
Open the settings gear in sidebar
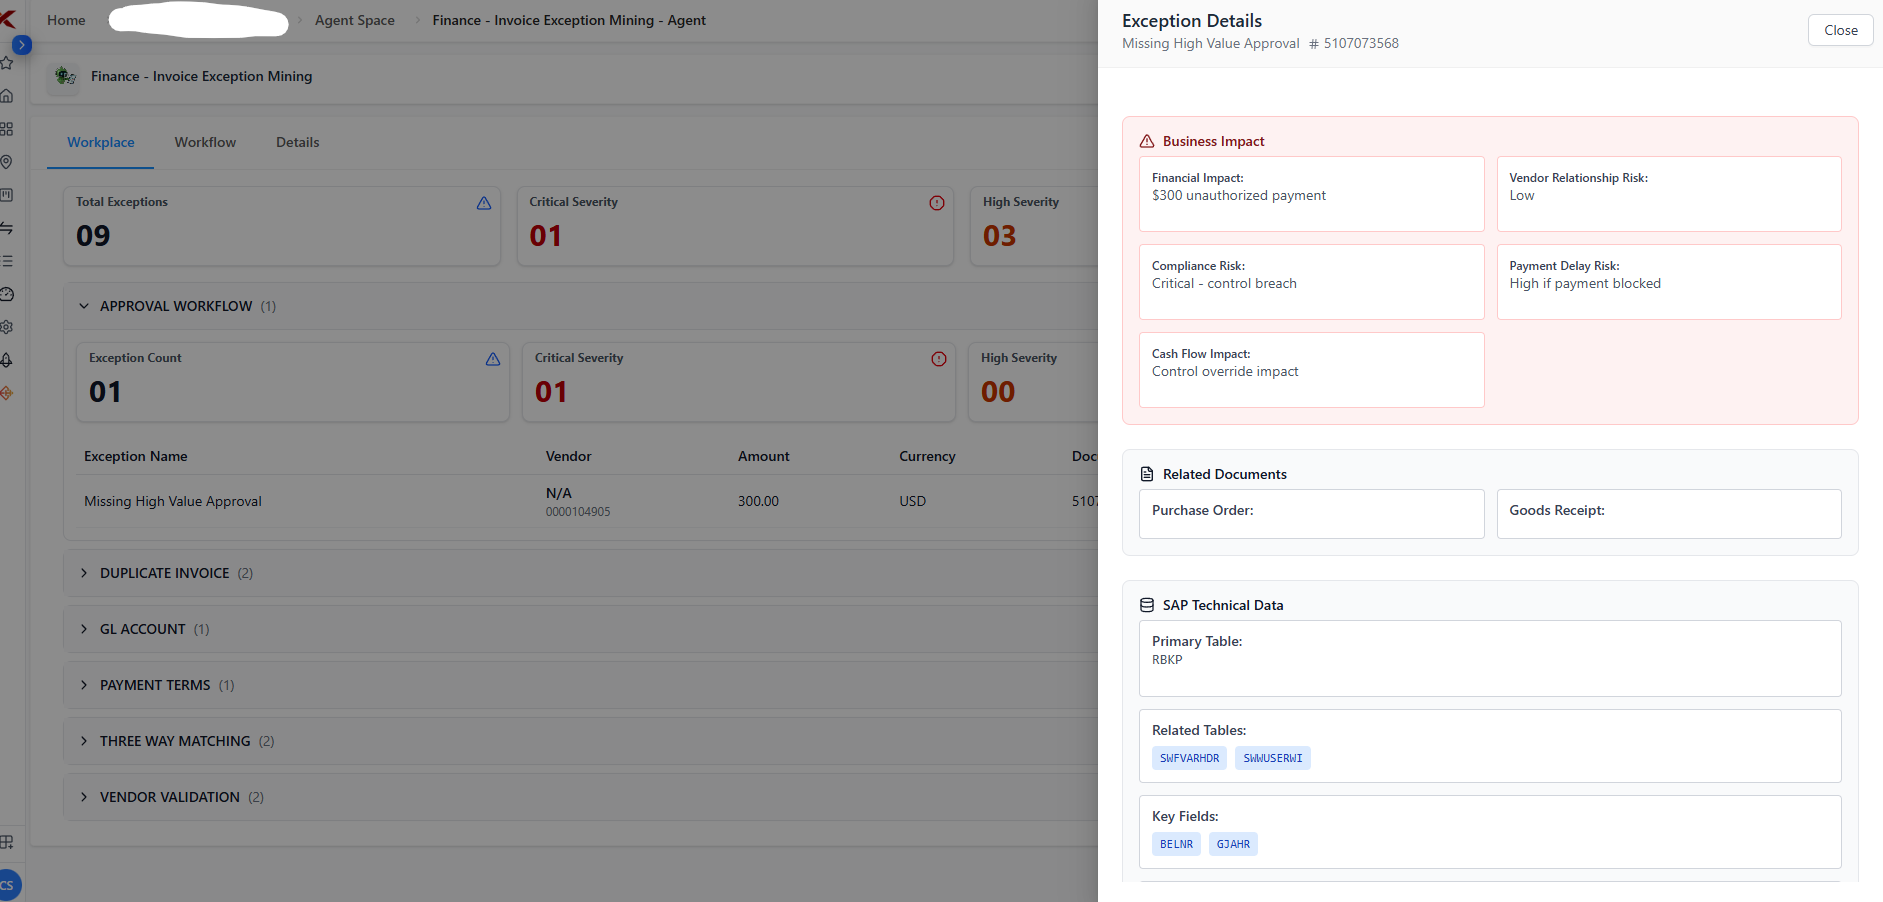point(7,327)
